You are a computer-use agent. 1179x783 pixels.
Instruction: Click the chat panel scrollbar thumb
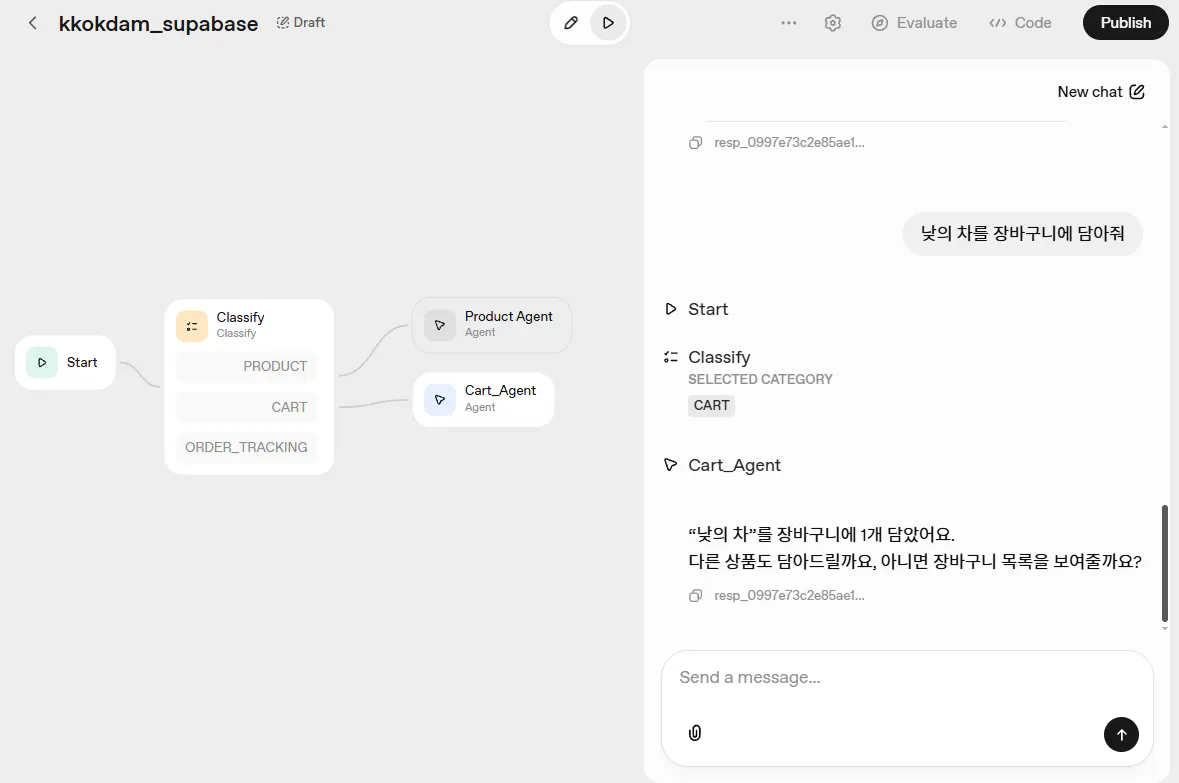(1165, 563)
